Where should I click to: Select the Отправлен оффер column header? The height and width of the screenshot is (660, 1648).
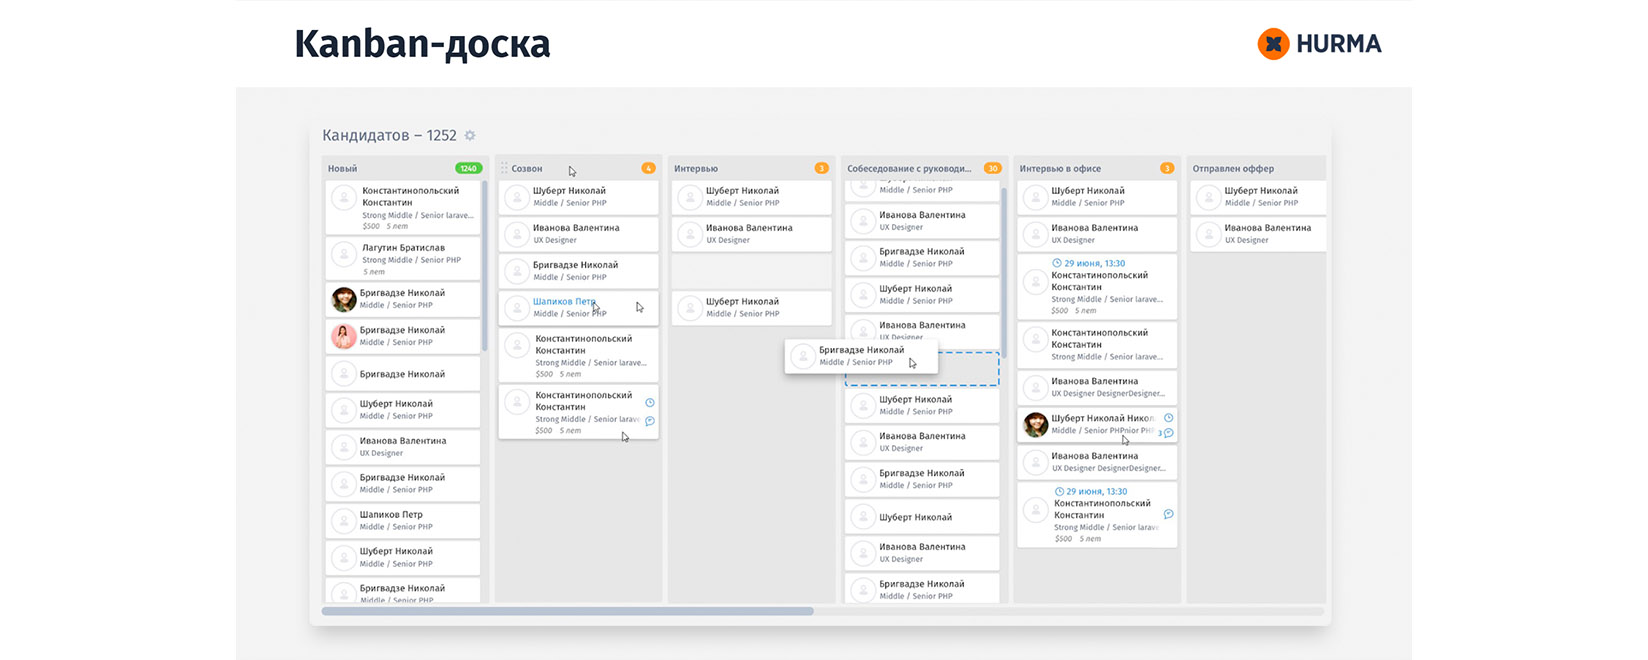tap(1233, 168)
